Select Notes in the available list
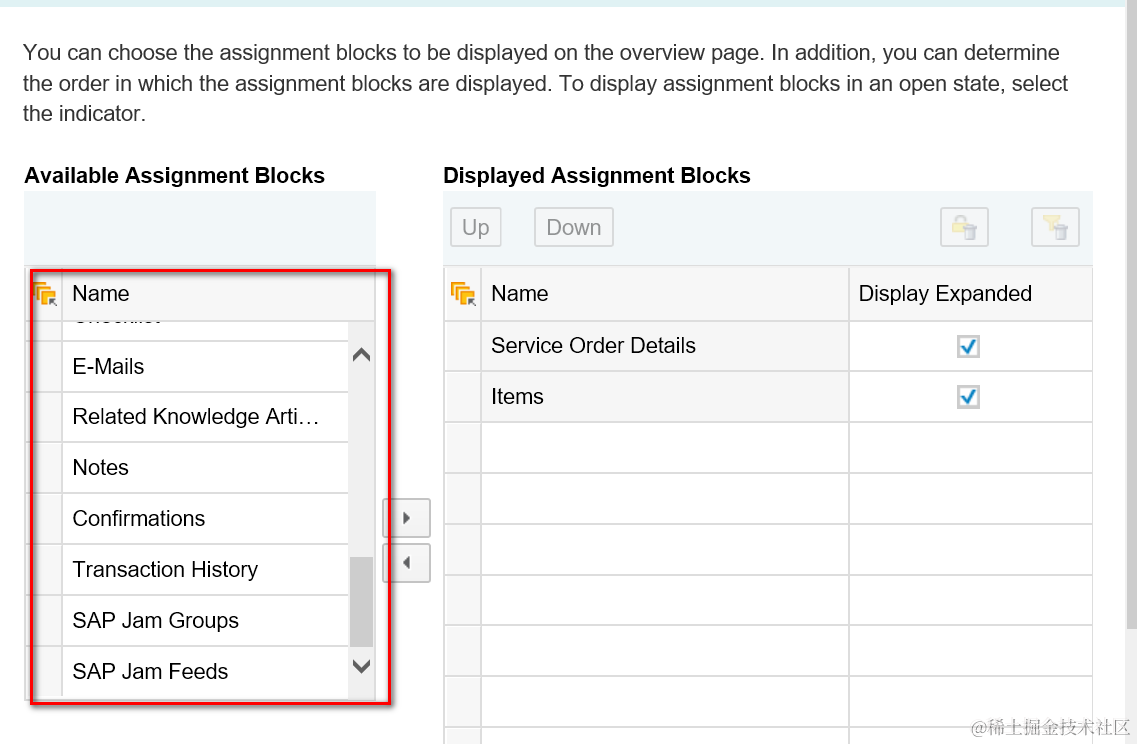The width and height of the screenshot is (1137, 744). 101,468
